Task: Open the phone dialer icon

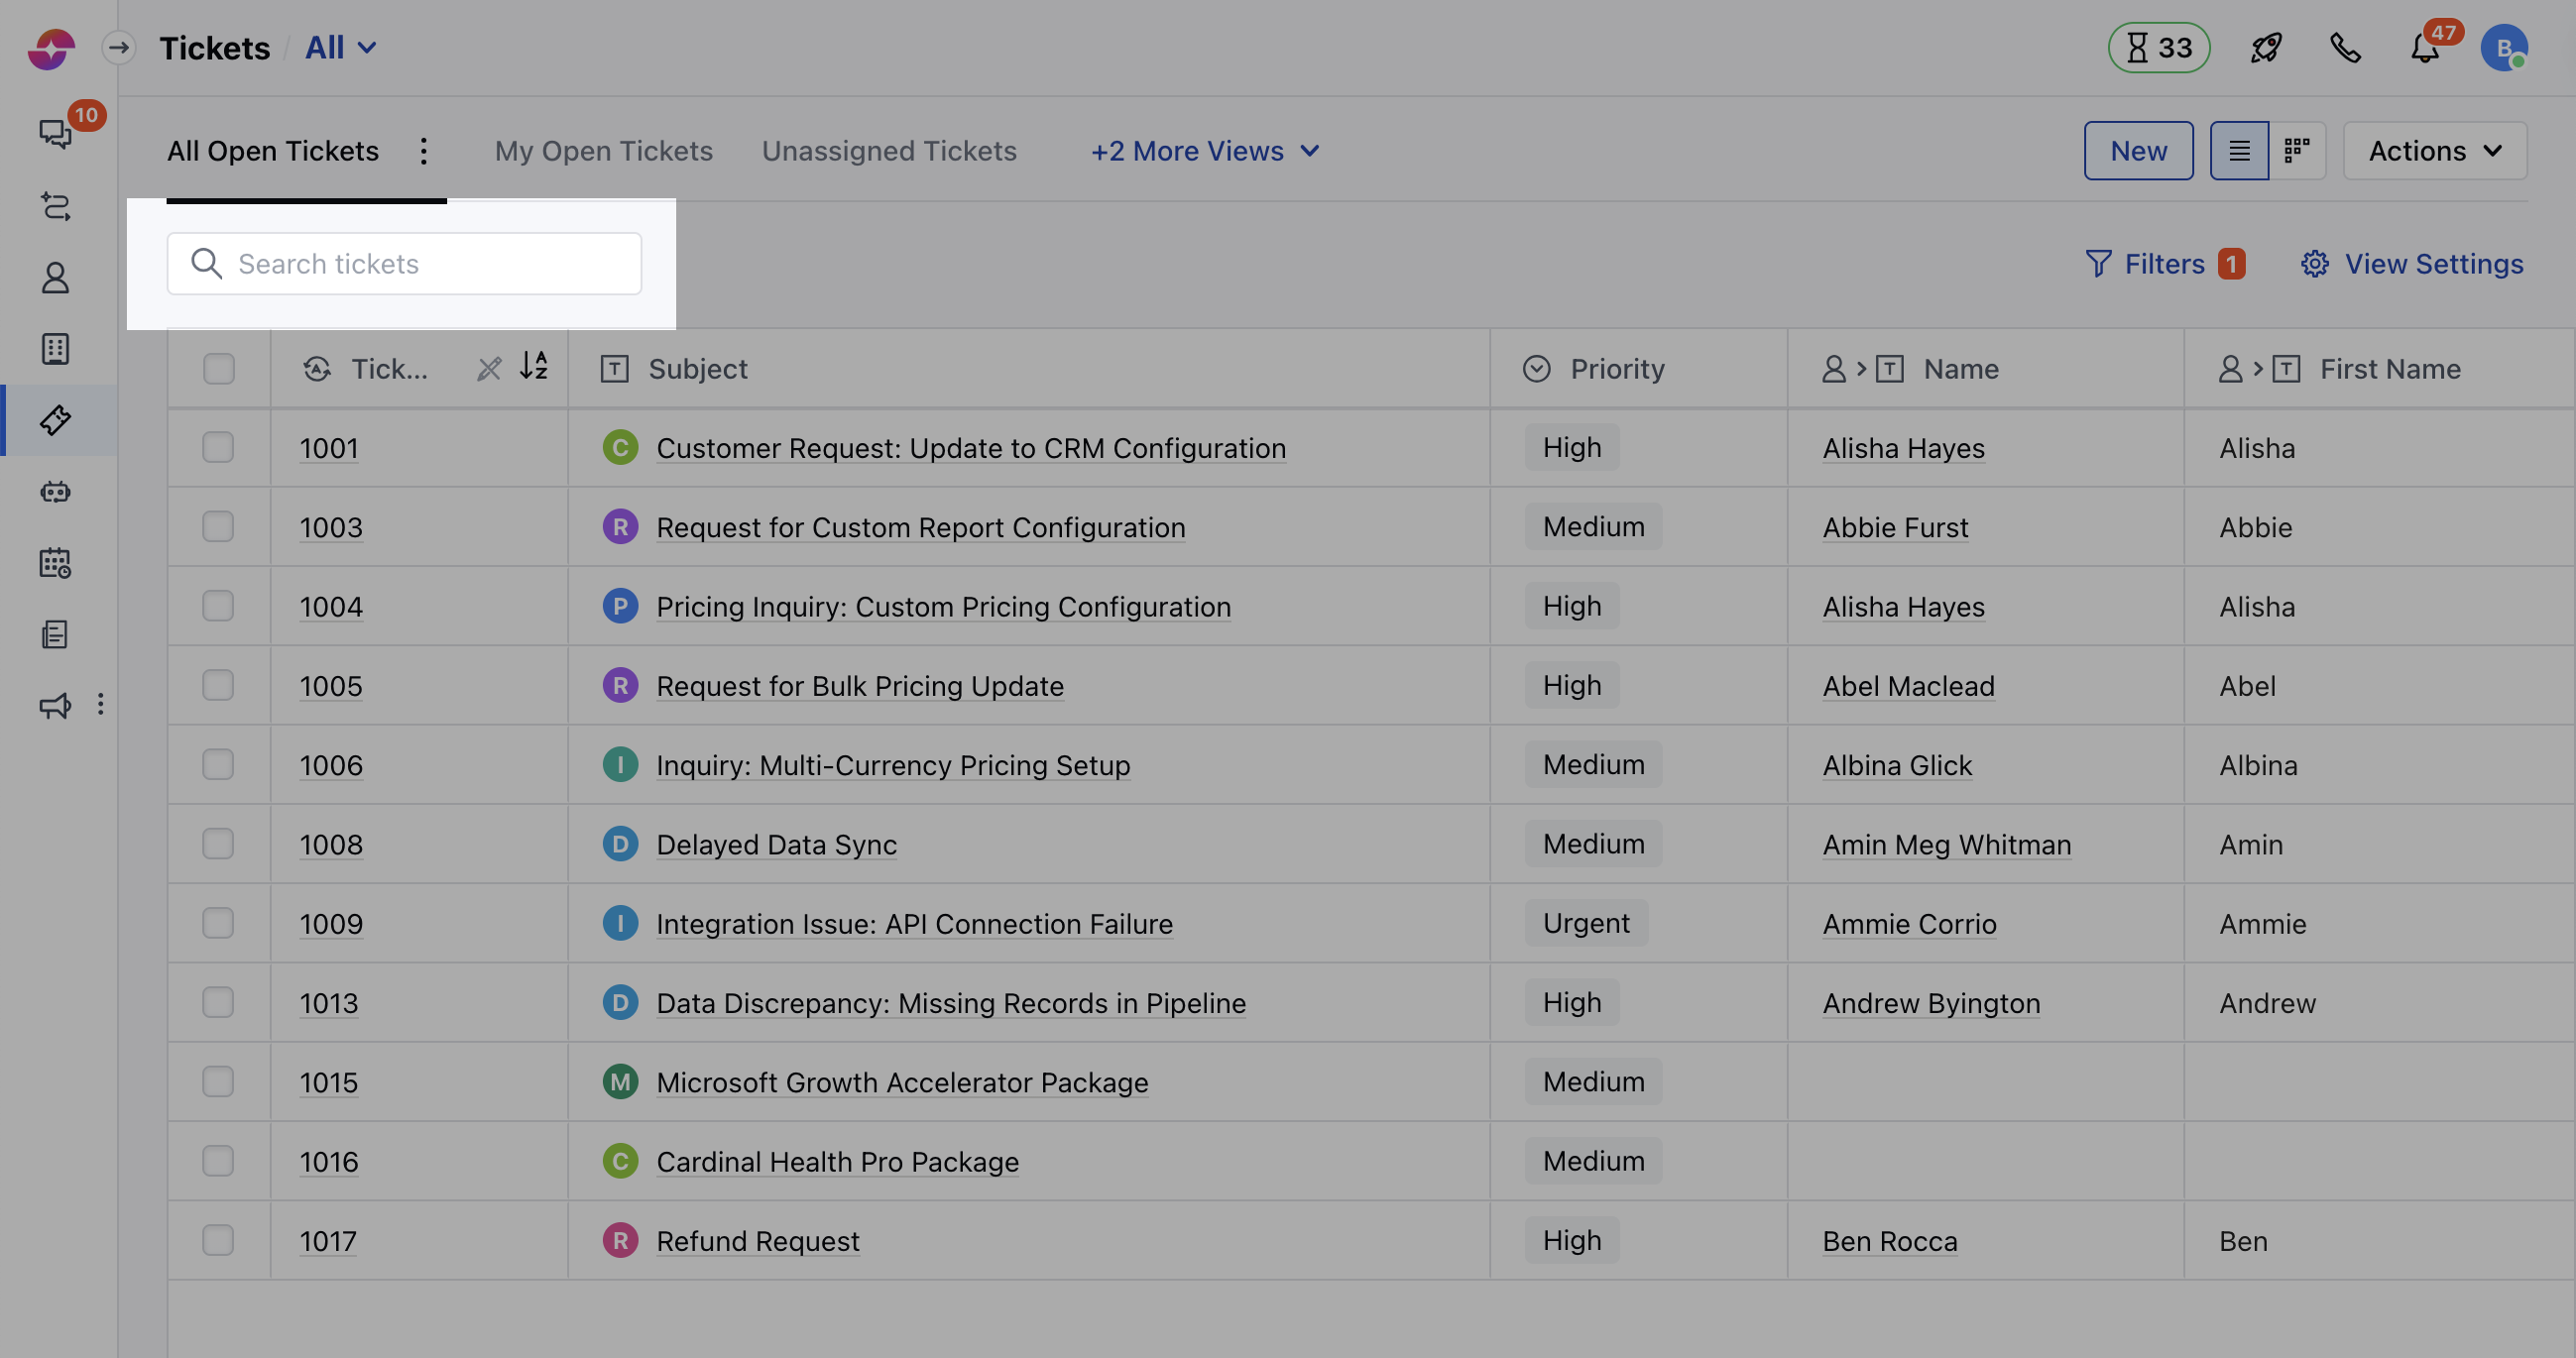Action: point(2345,48)
